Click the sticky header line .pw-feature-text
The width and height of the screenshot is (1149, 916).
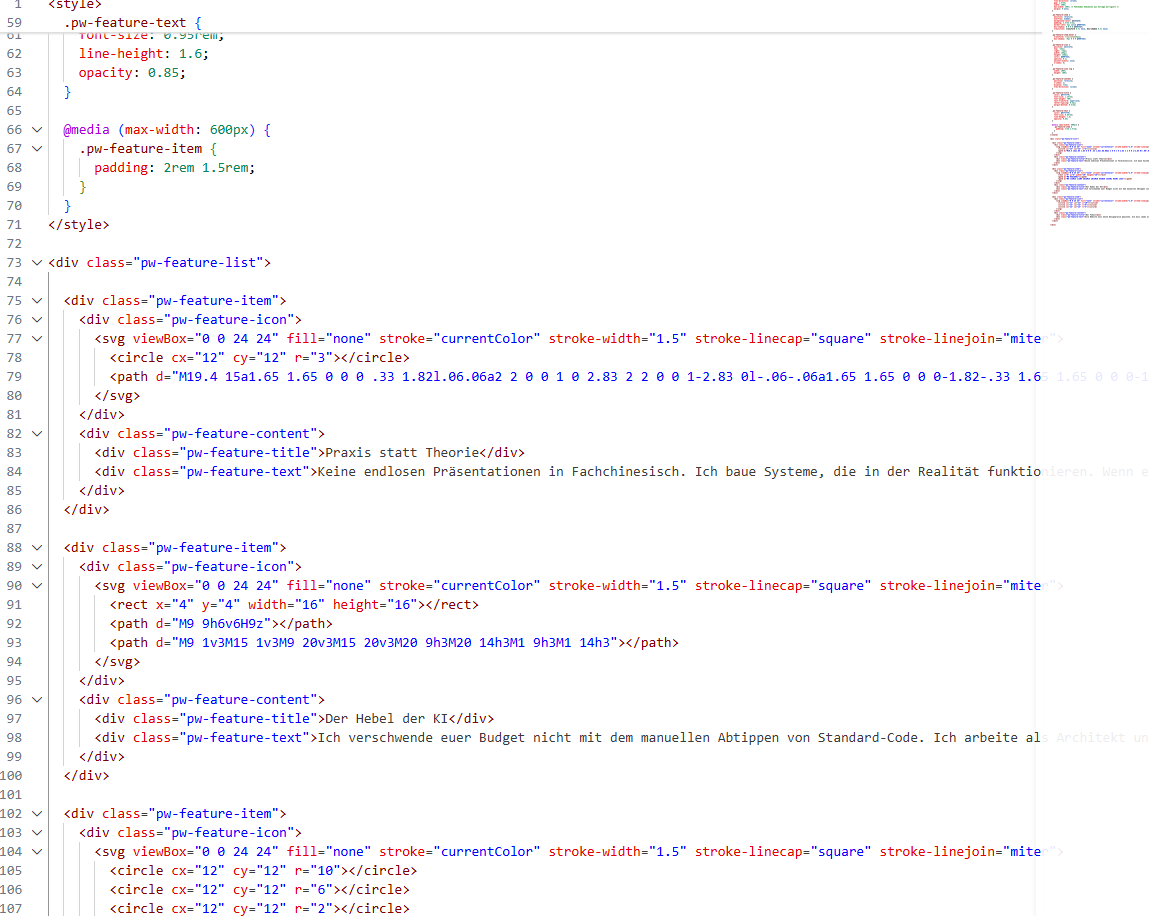(132, 23)
